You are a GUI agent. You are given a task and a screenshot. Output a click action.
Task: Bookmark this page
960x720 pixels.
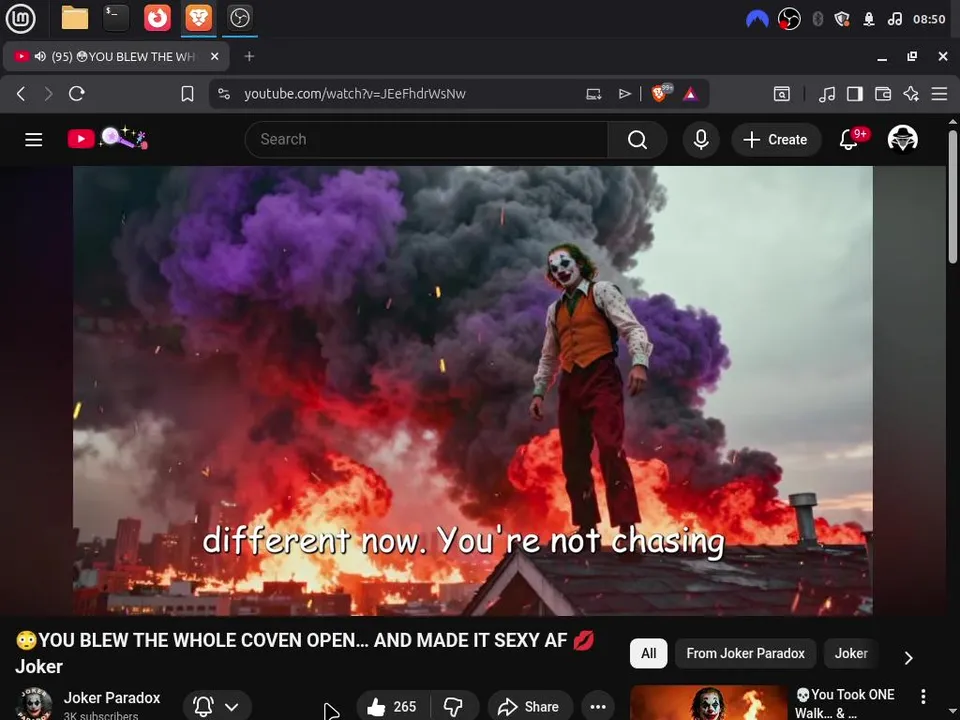187,94
